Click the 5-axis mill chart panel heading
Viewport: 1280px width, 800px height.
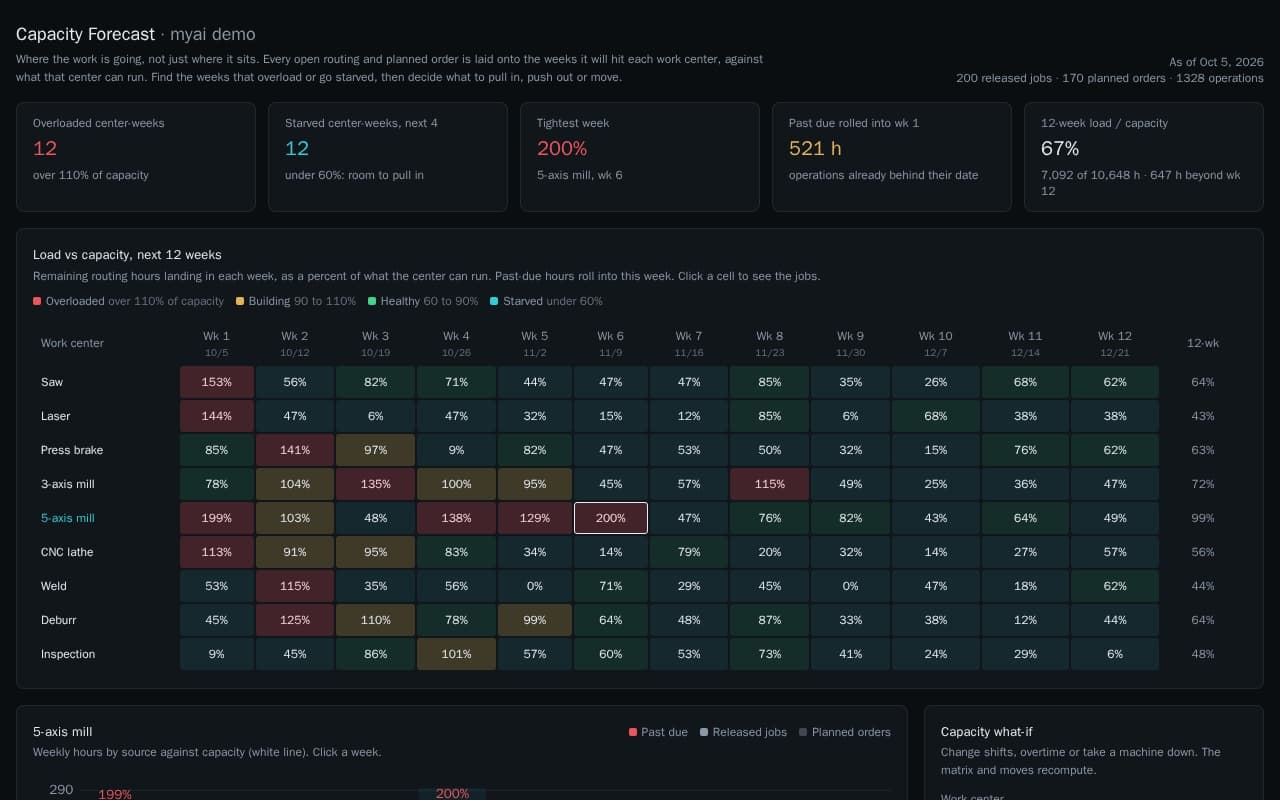[62, 732]
